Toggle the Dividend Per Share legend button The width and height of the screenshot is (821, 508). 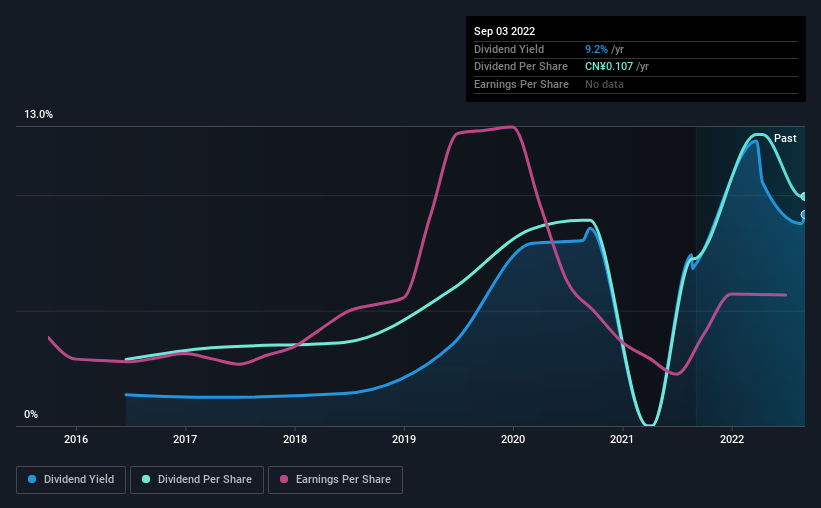tap(197, 480)
